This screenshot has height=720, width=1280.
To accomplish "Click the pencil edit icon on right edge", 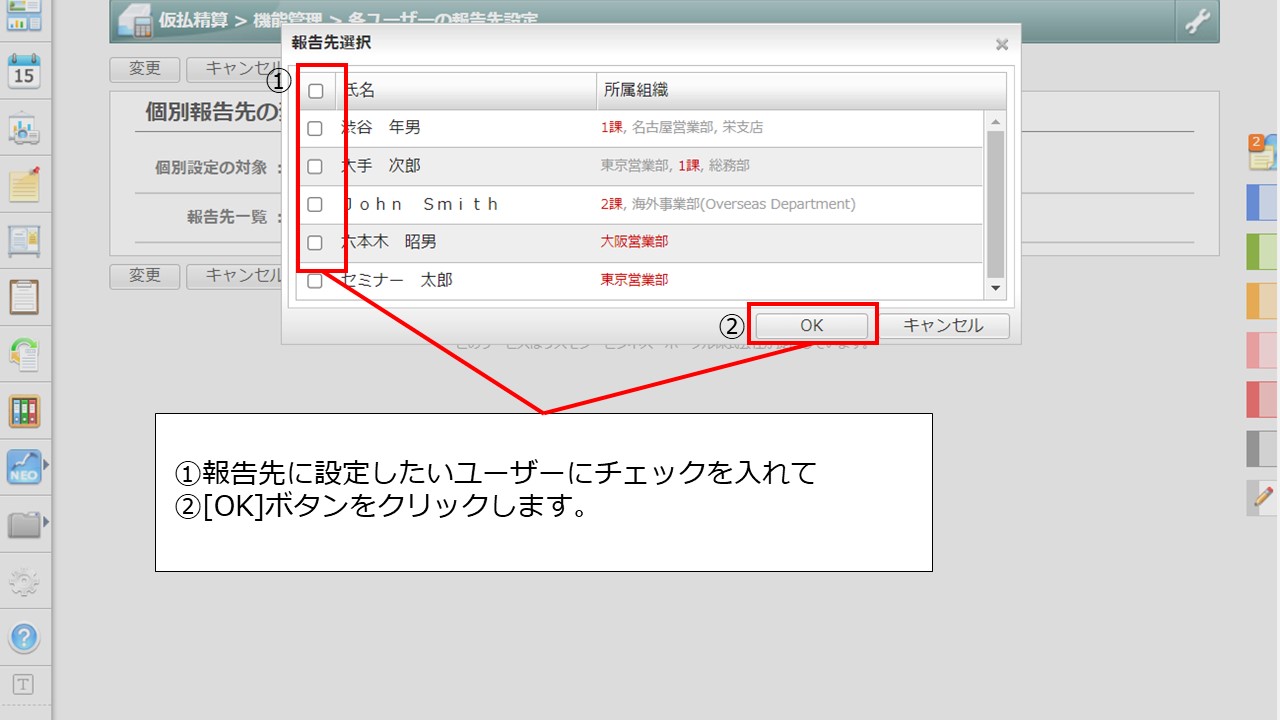I will point(1263,497).
